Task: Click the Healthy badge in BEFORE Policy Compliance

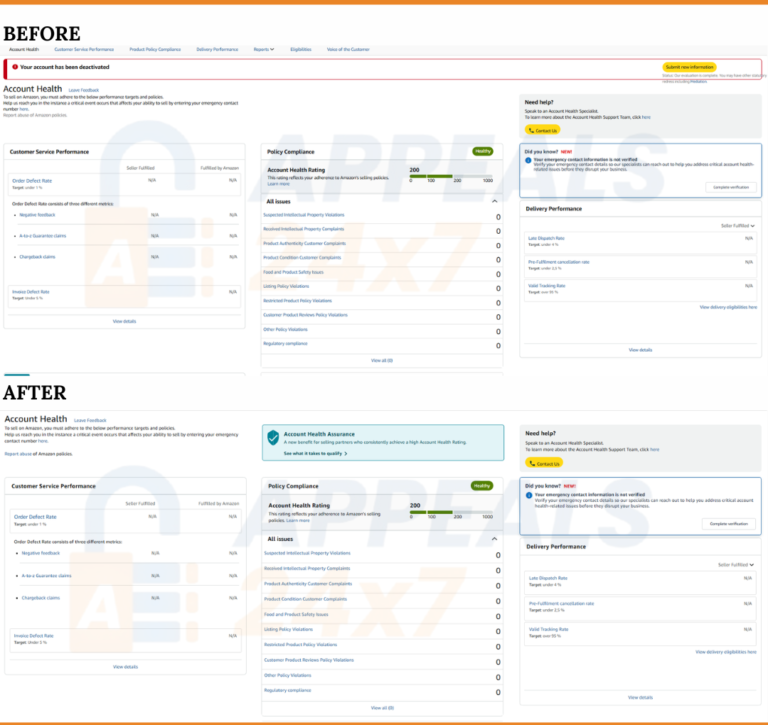Action: coord(482,151)
